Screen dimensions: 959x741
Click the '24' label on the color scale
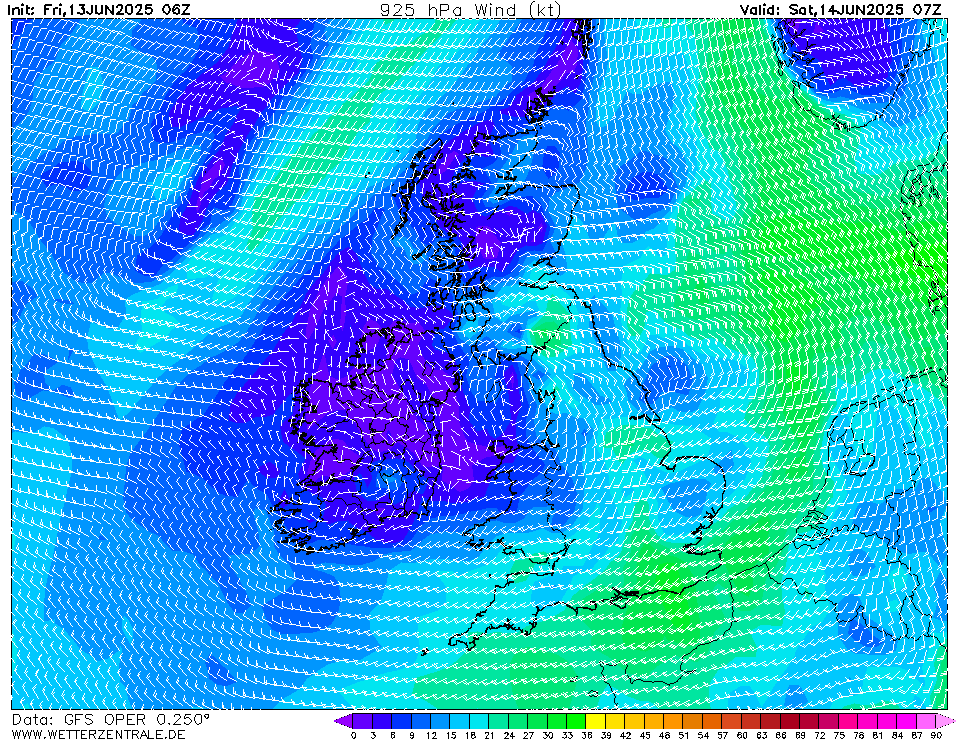click(x=509, y=735)
